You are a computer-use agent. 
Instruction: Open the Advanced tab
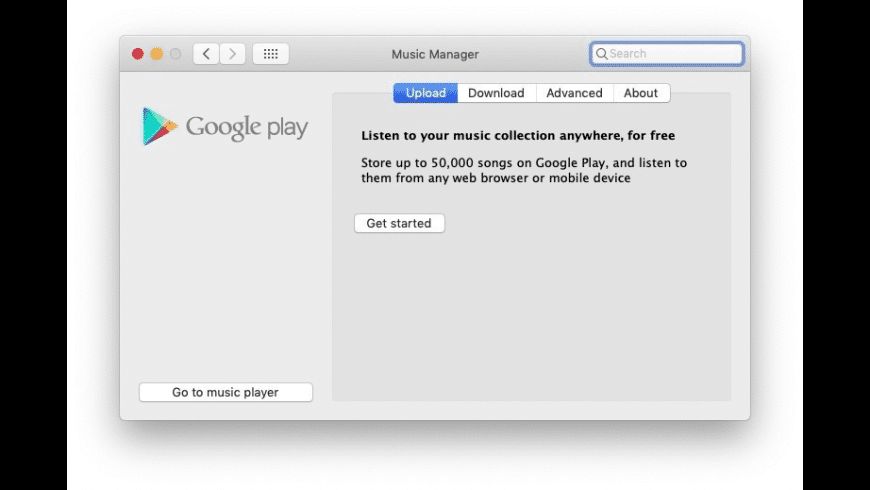point(574,93)
